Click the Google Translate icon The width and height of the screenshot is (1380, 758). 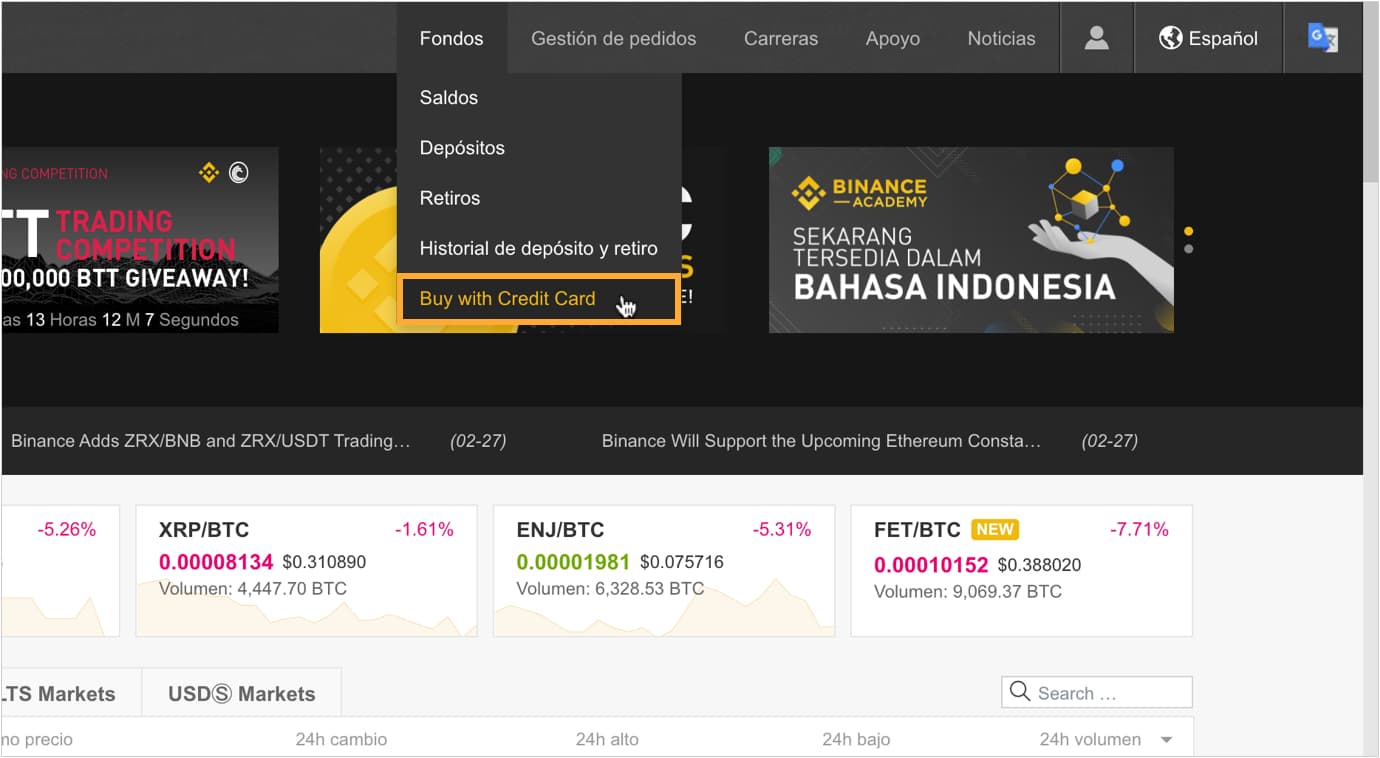[x=1322, y=38]
